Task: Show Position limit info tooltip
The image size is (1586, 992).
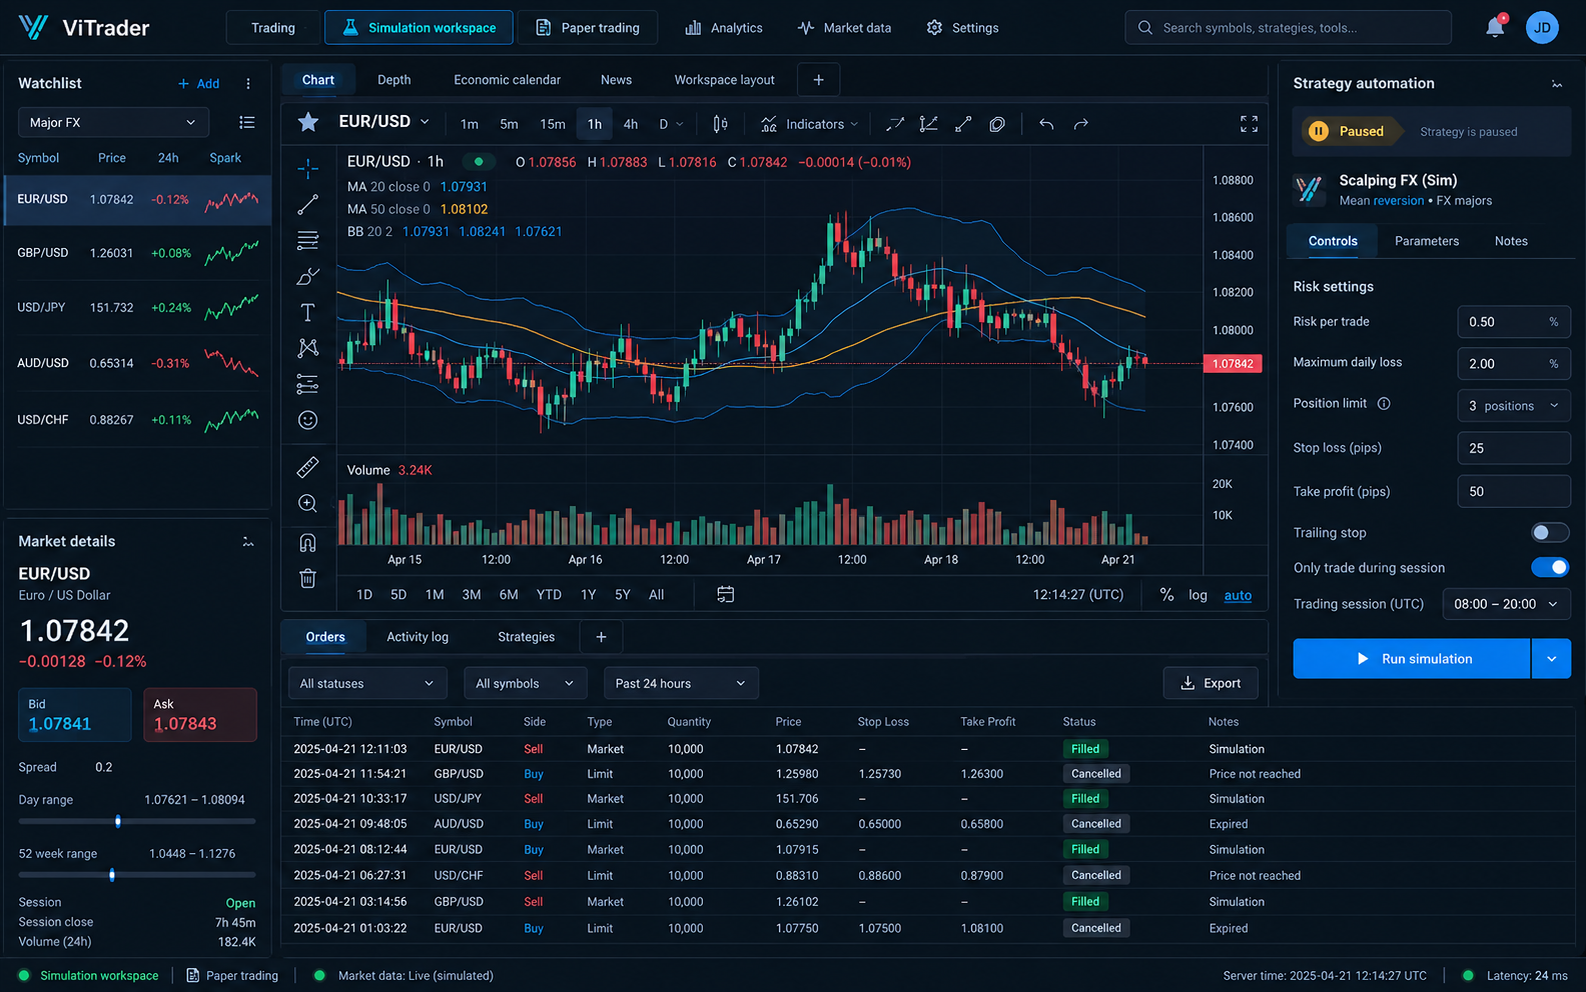Action: pos(1384,404)
